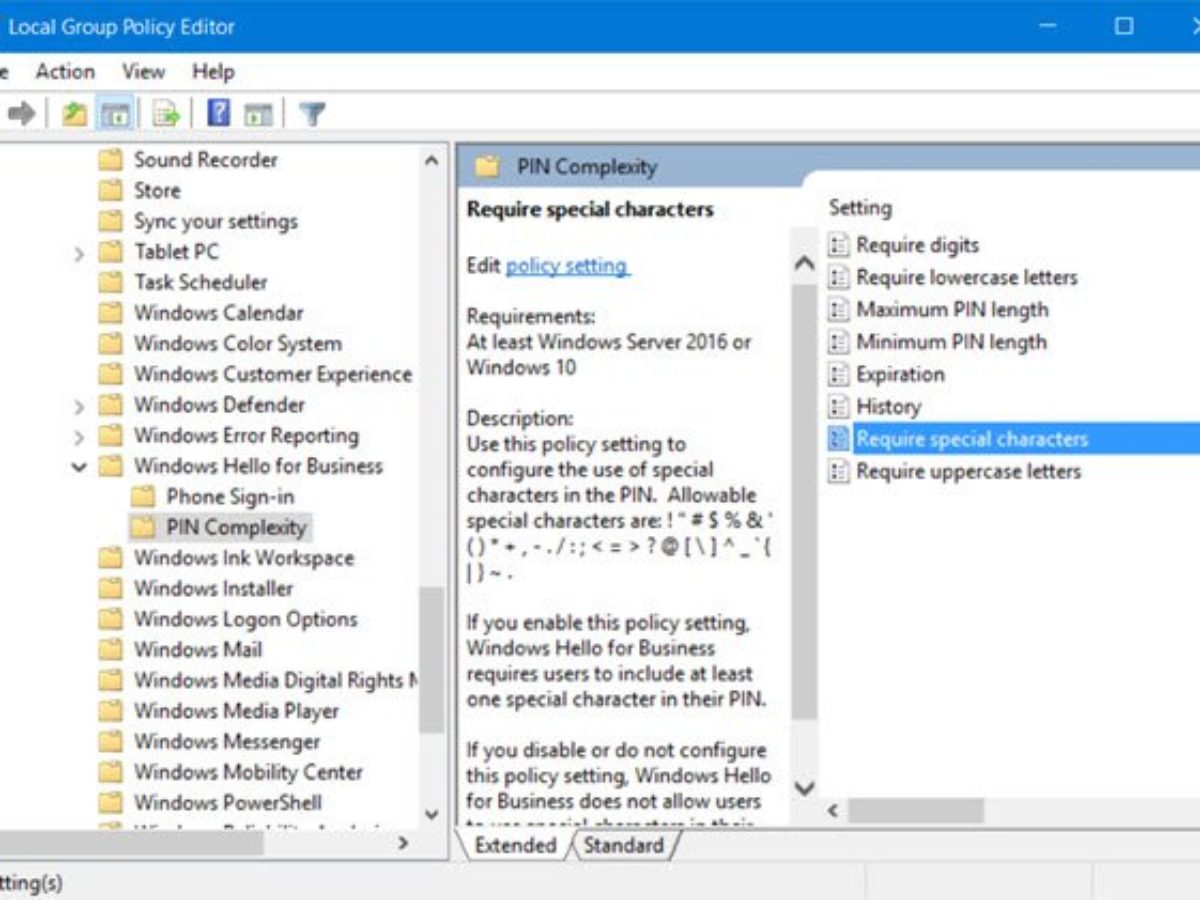Click the tree pane vertical scrollbar thumb
Screen dimensions: 1200x900
click(x=431, y=660)
